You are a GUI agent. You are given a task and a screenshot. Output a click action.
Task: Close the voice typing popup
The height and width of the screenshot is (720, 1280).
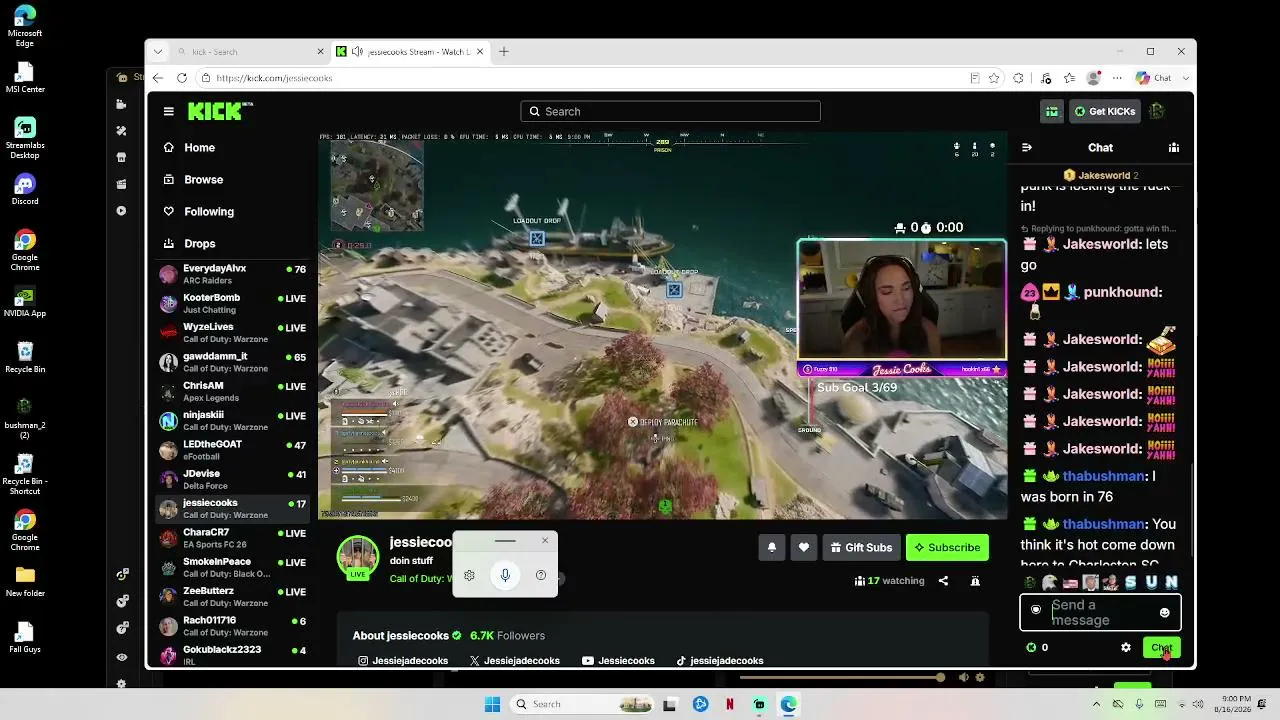(545, 541)
